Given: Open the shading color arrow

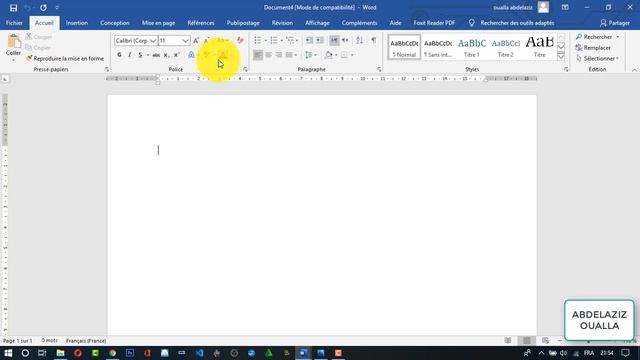Looking at the screenshot, I should click(336, 55).
